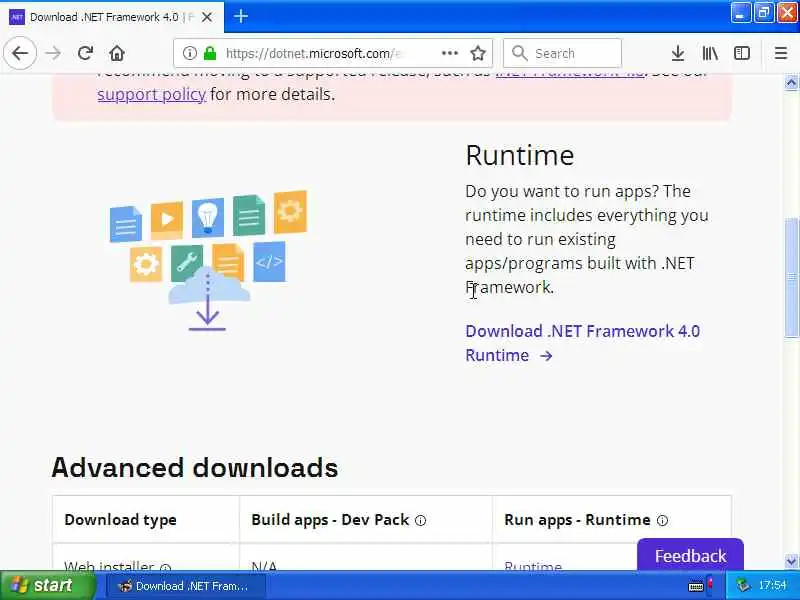Click the forward navigation arrow

point(53,53)
